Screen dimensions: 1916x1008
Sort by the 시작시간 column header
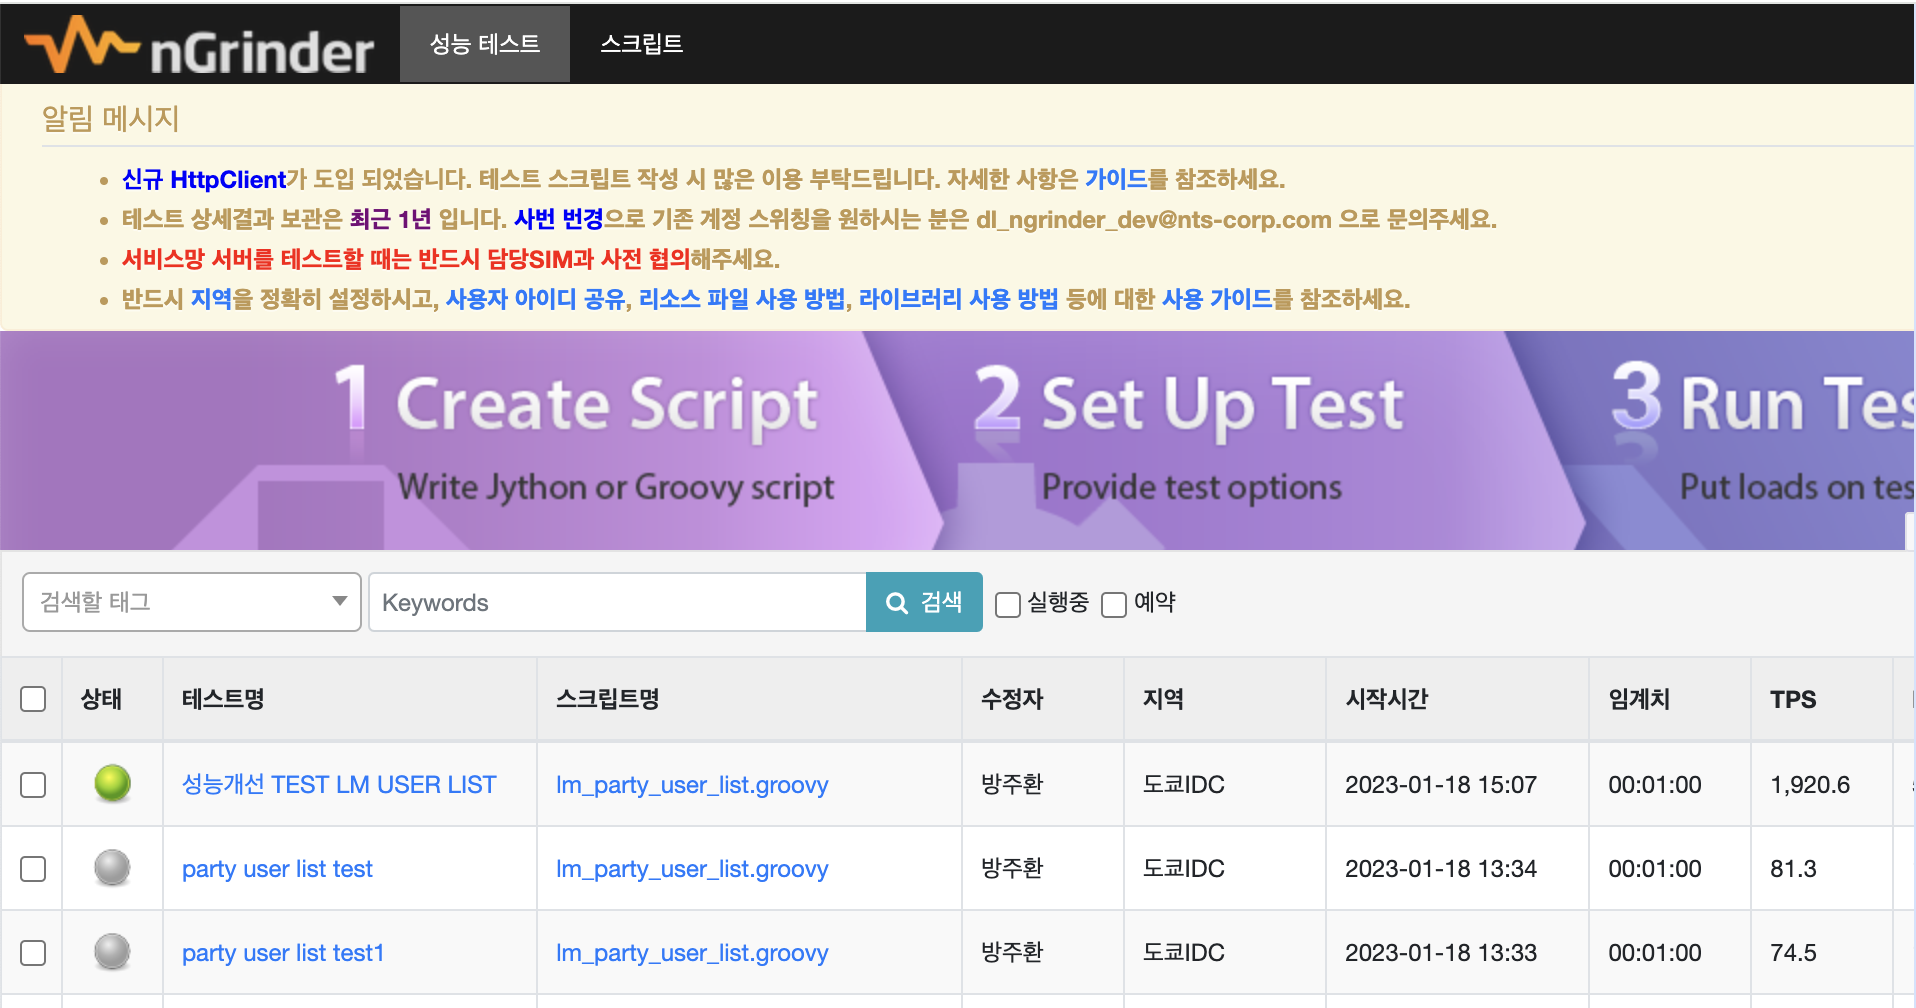click(1386, 699)
